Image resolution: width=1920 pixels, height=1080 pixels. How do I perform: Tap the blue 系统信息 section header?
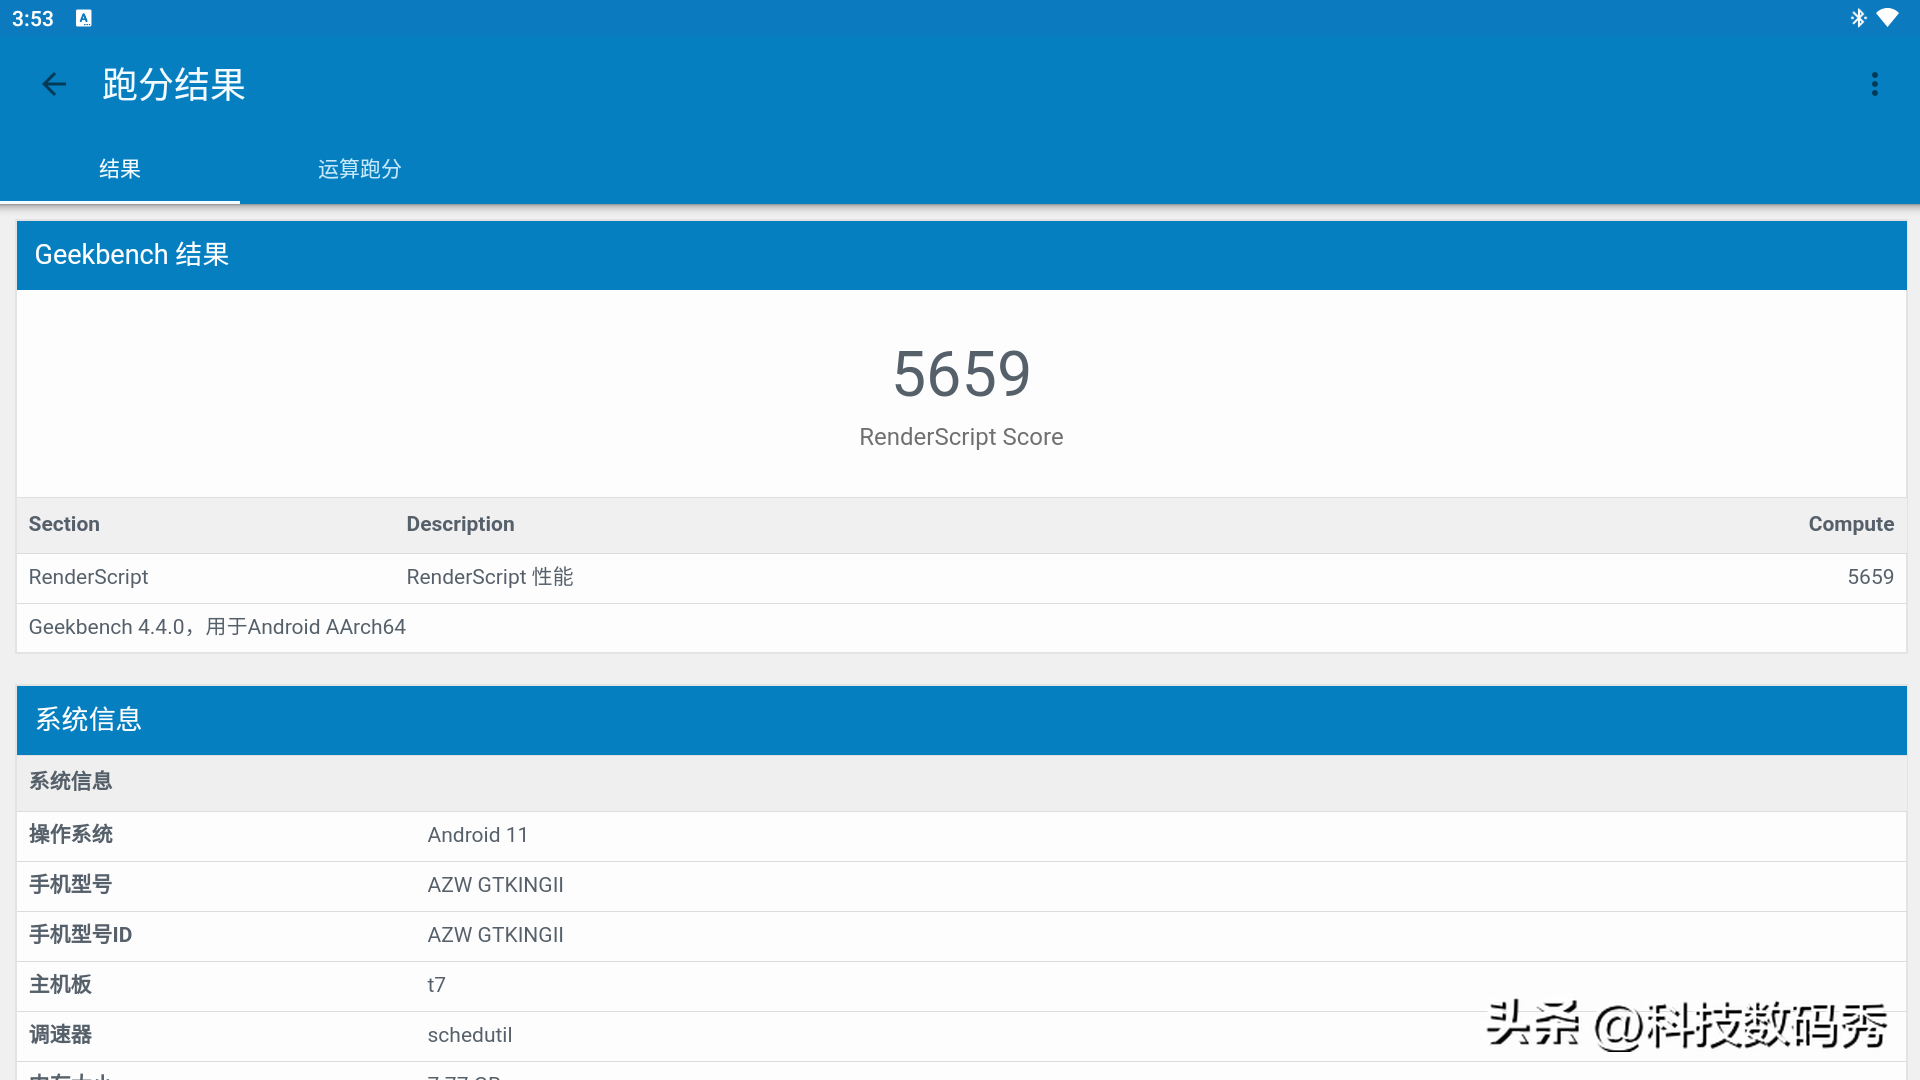pos(961,720)
